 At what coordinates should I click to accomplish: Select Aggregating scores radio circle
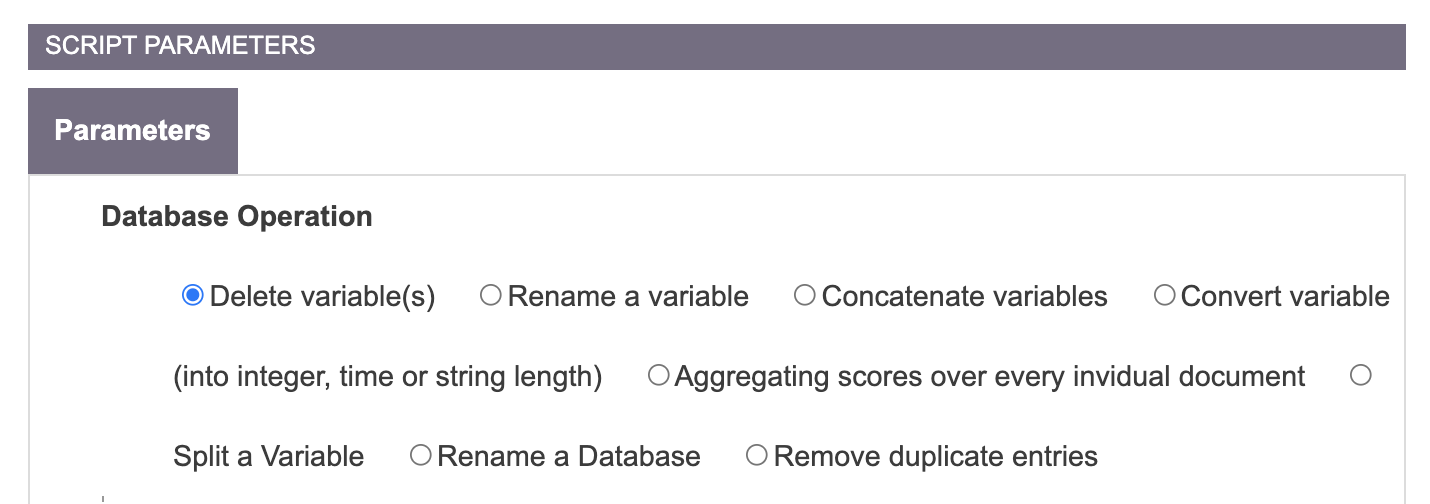(658, 376)
